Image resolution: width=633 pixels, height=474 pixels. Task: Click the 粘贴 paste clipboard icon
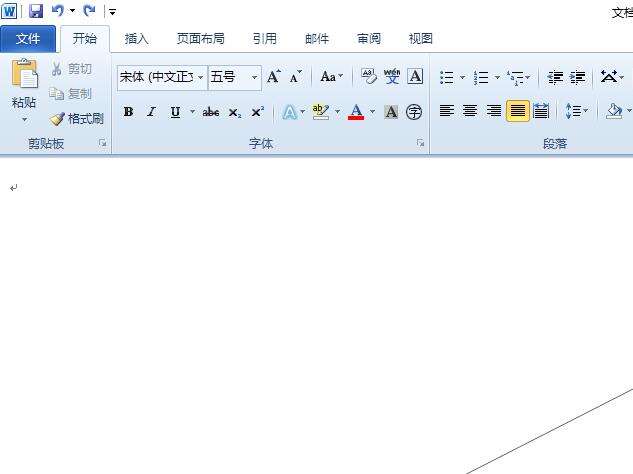(24, 73)
